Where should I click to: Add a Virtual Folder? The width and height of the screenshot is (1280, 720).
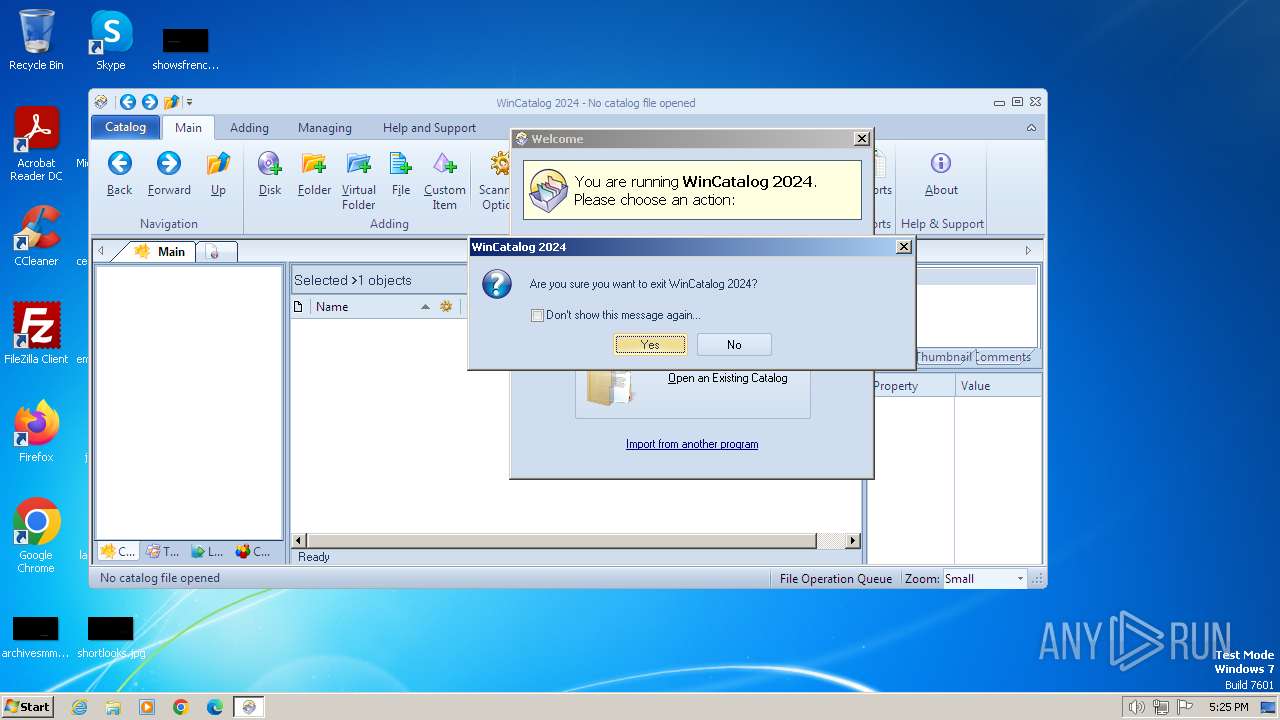pyautogui.click(x=358, y=181)
